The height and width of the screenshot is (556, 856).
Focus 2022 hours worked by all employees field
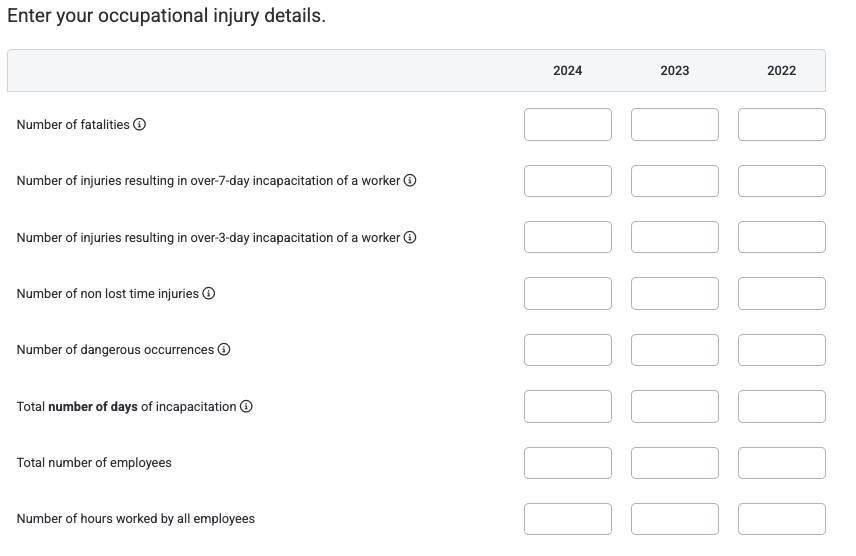(782, 519)
